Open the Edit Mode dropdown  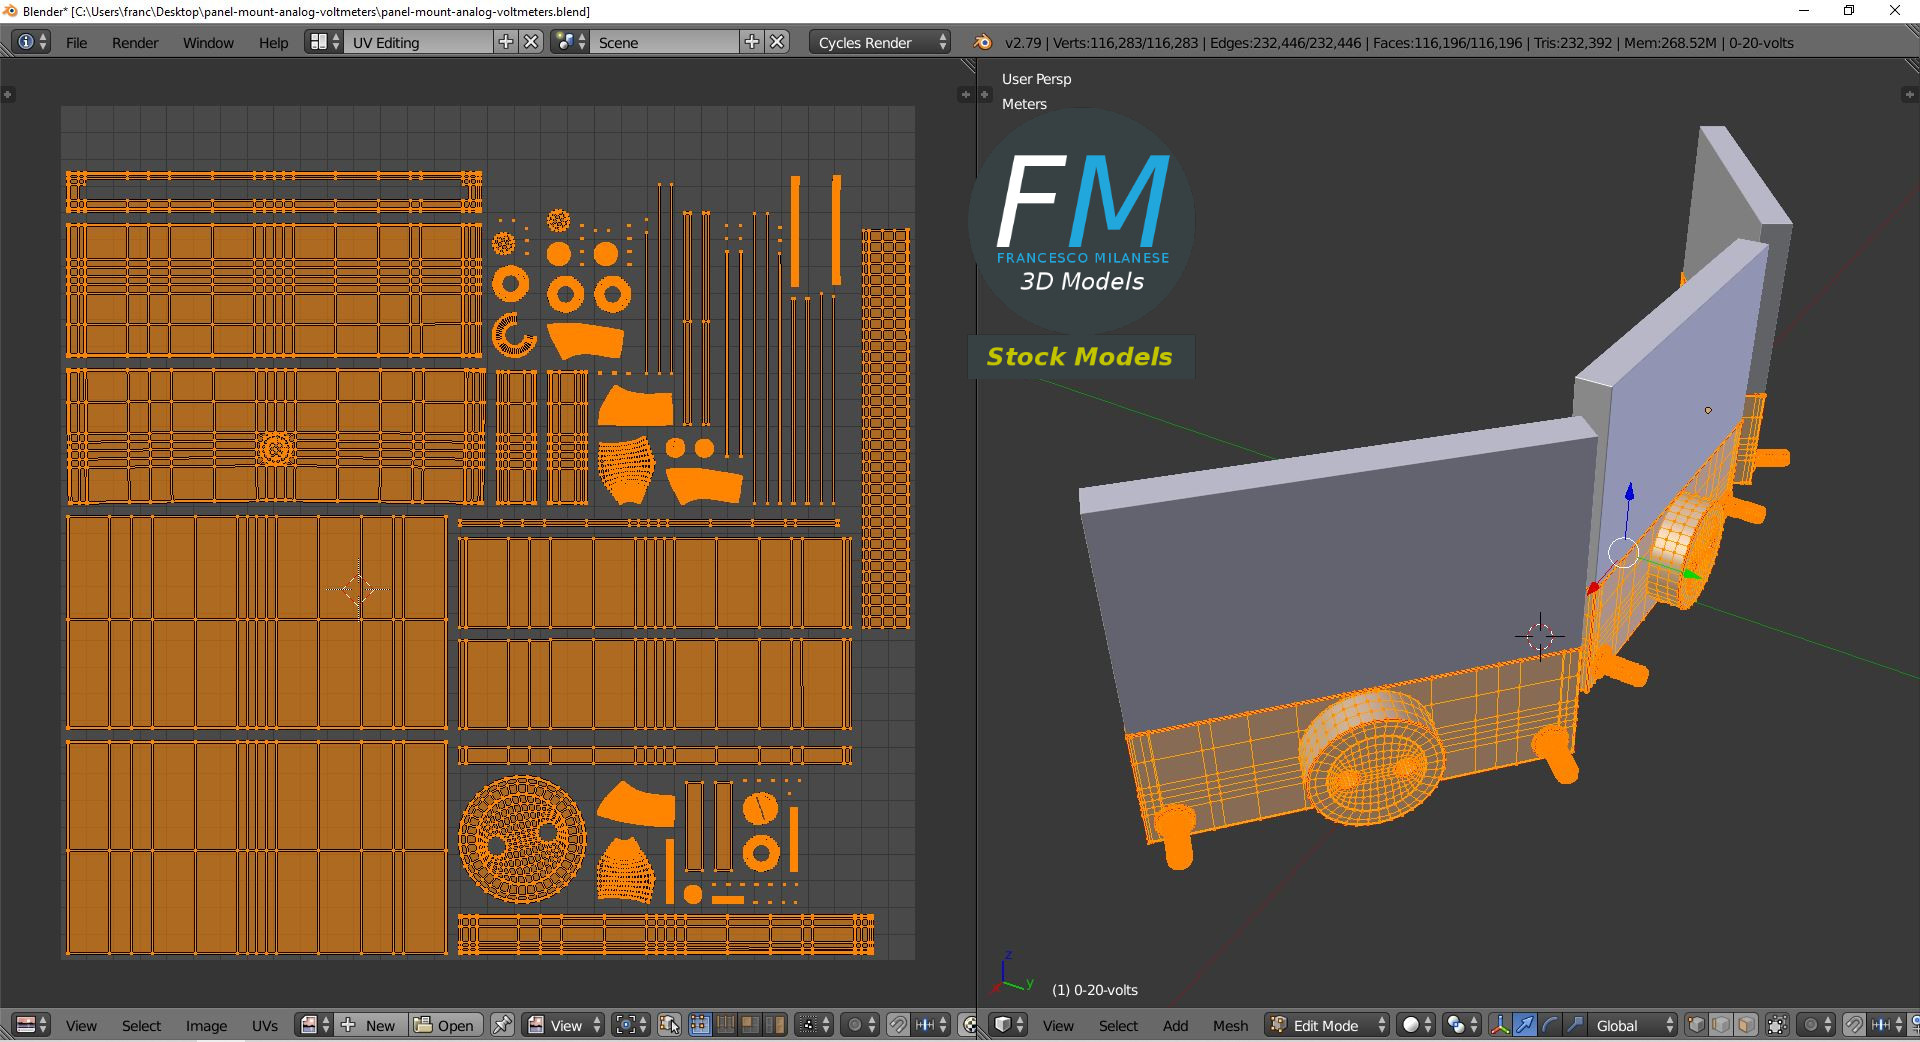(x=1327, y=1025)
